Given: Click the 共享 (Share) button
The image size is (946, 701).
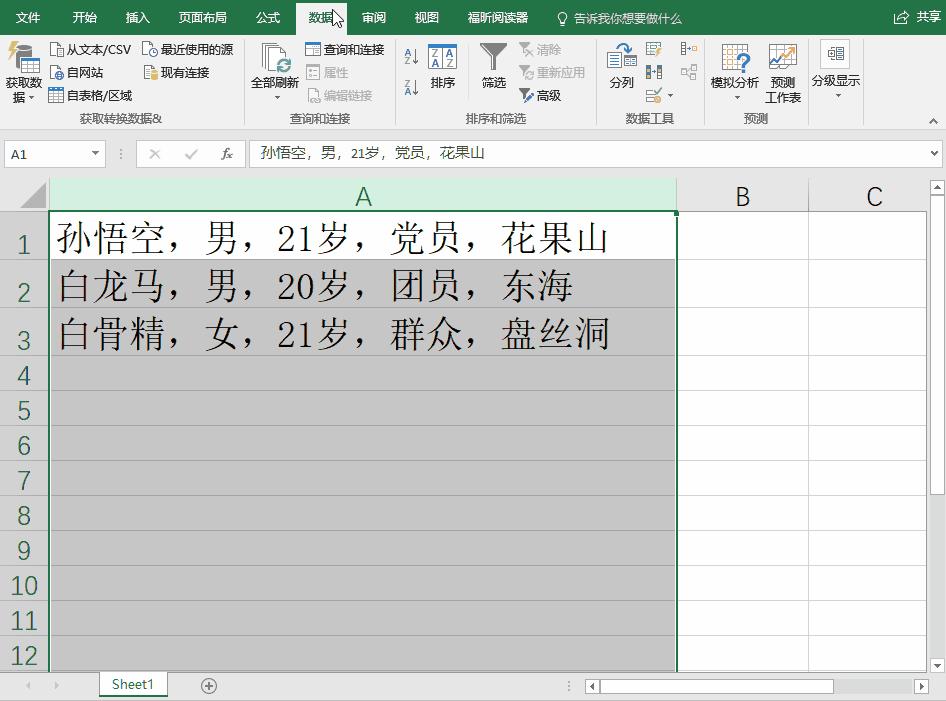Looking at the screenshot, I should 917,17.
